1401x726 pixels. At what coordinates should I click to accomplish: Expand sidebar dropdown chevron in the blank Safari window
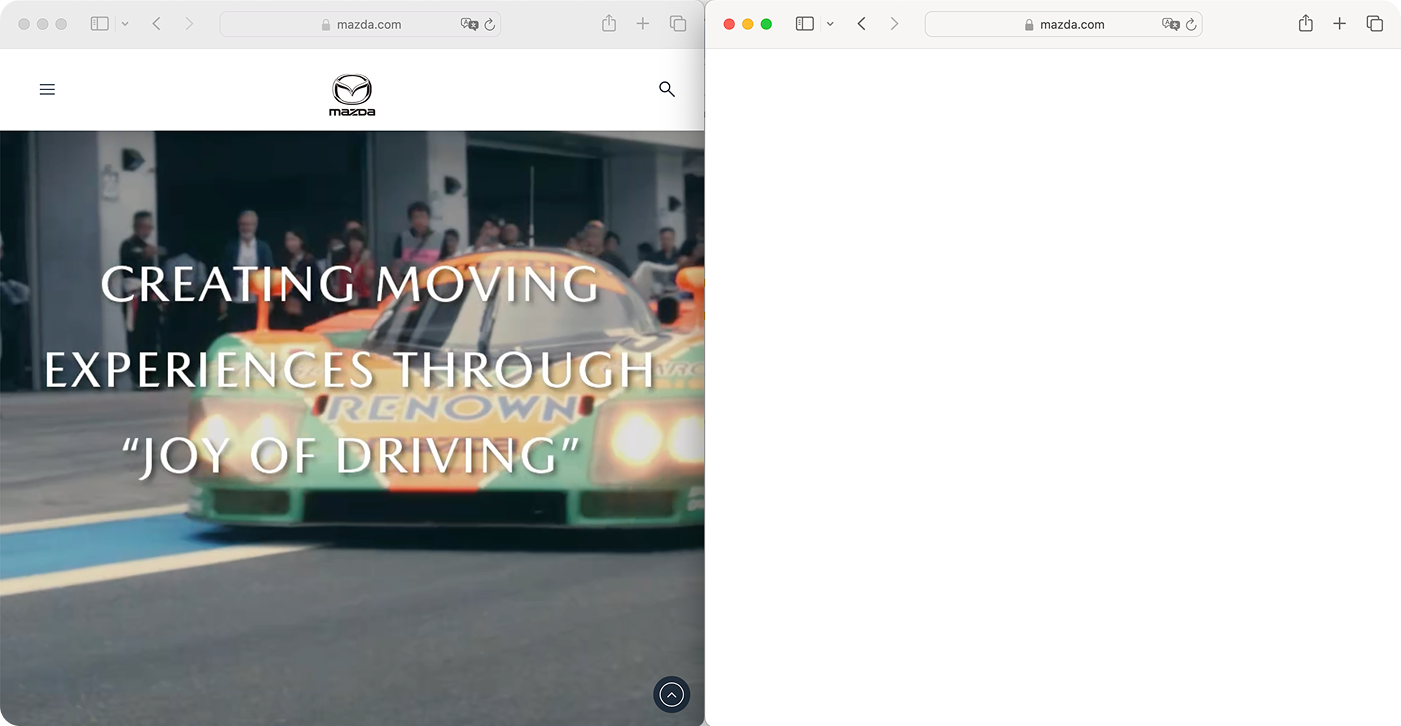click(830, 24)
